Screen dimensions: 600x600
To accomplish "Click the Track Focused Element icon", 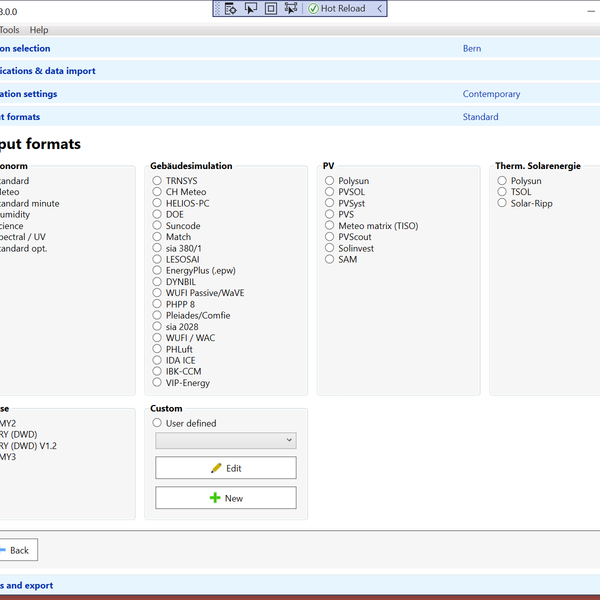I will click(x=291, y=8).
